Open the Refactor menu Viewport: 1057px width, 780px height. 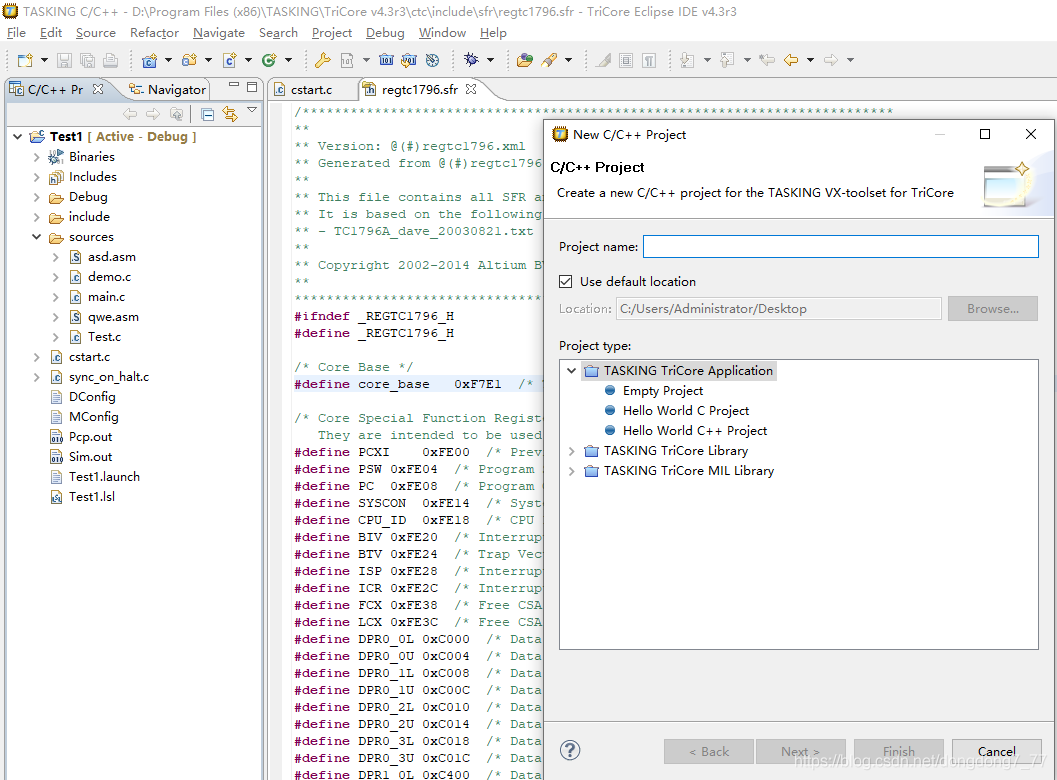(154, 33)
